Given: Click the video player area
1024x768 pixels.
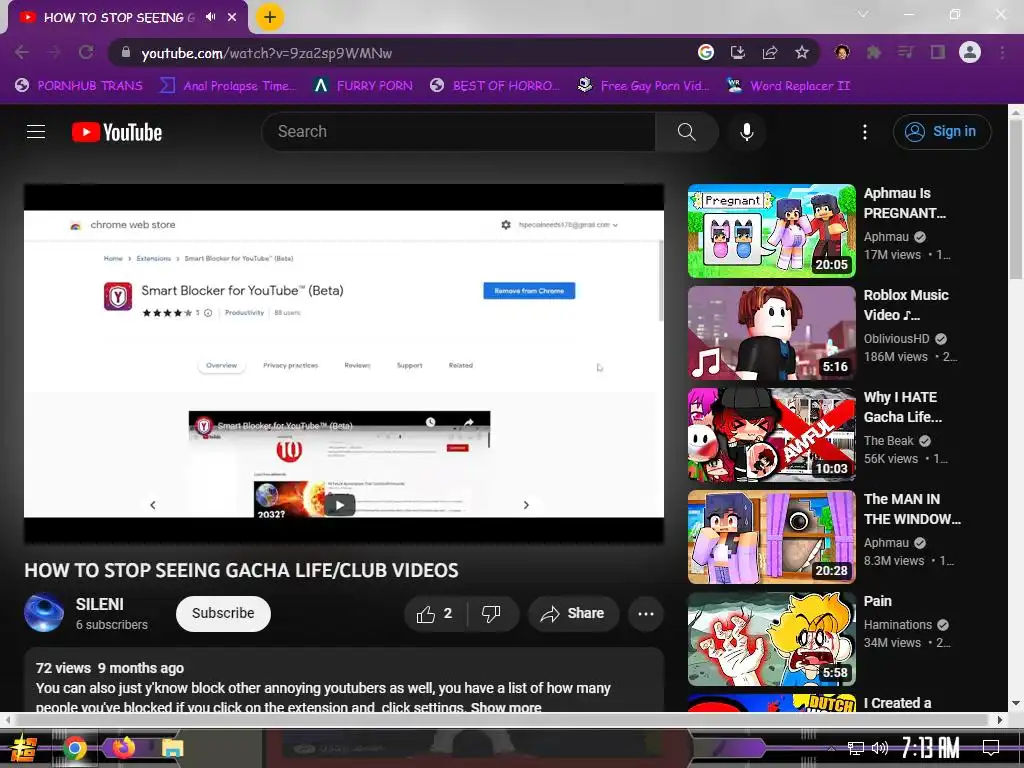Looking at the screenshot, I should [x=344, y=363].
